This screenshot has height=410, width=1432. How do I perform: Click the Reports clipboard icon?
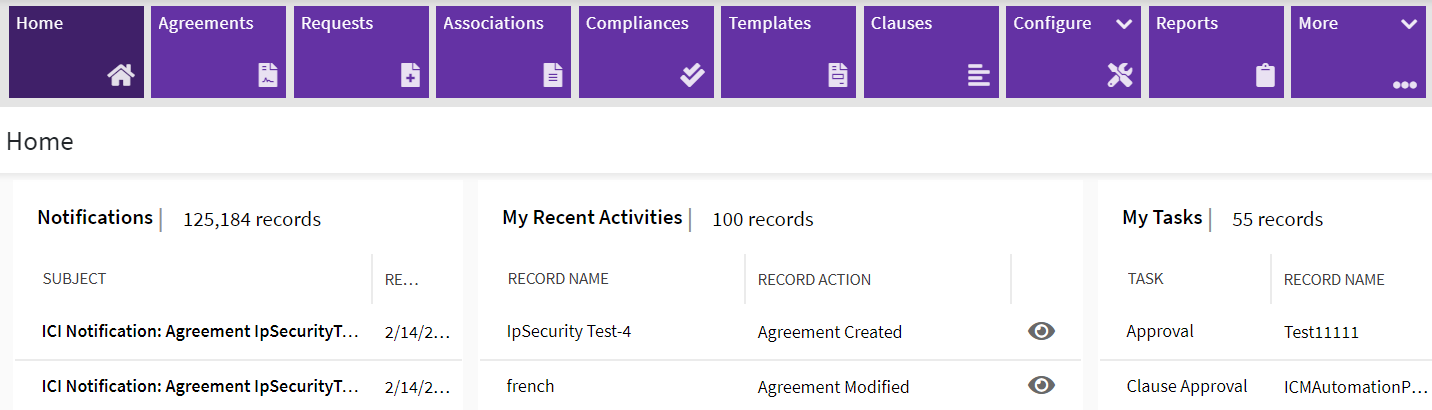tap(1265, 76)
